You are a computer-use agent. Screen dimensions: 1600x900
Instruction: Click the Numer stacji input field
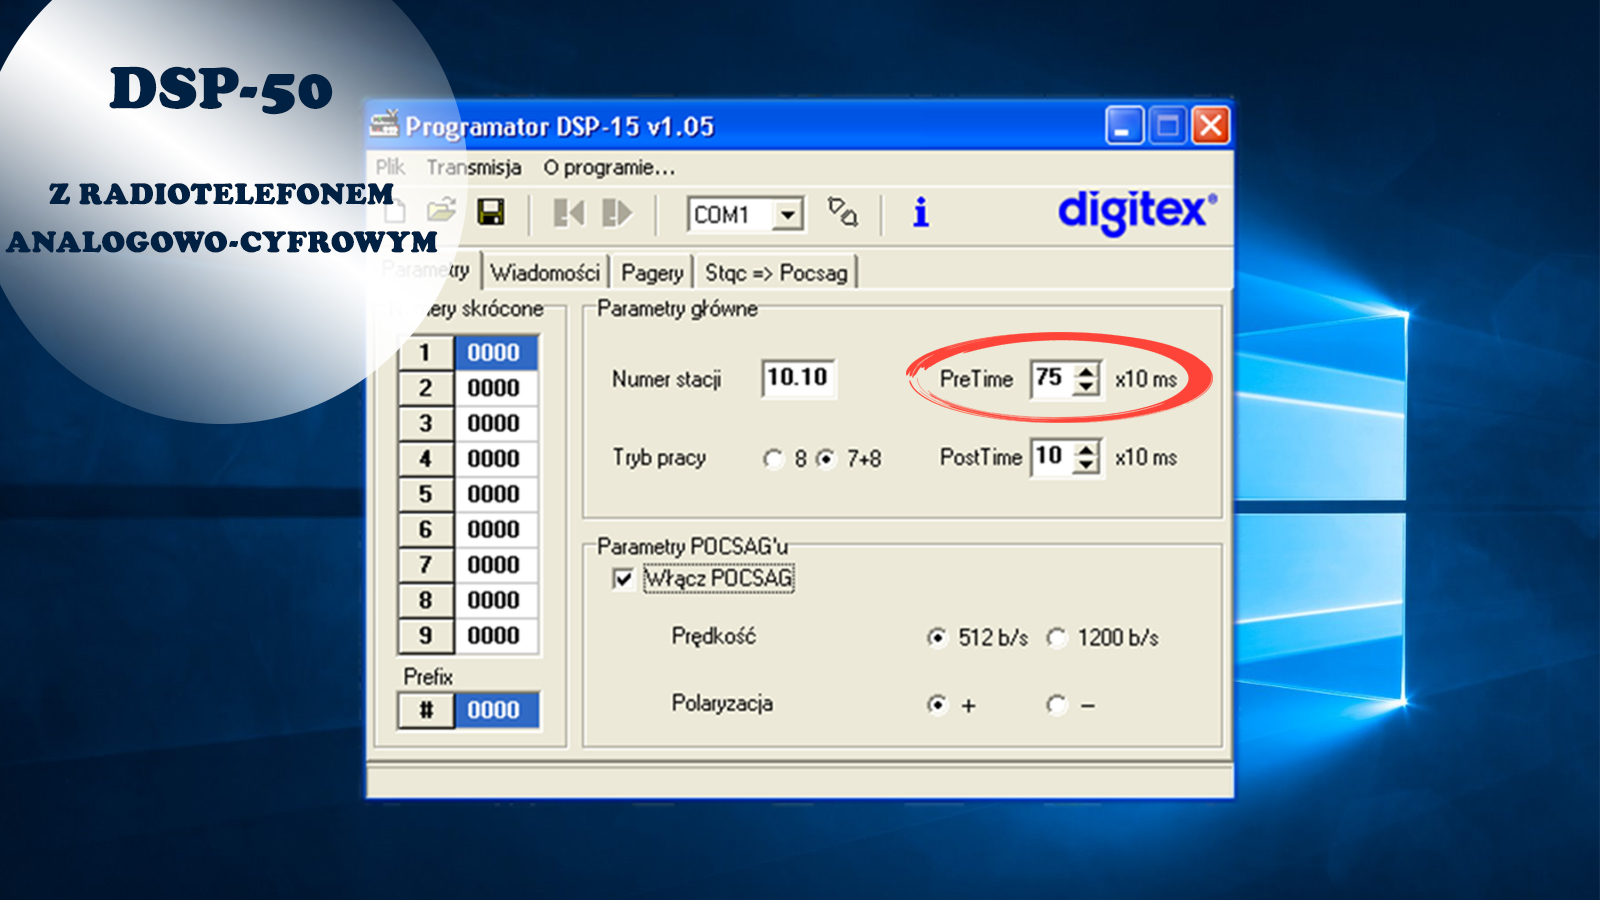click(798, 379)
